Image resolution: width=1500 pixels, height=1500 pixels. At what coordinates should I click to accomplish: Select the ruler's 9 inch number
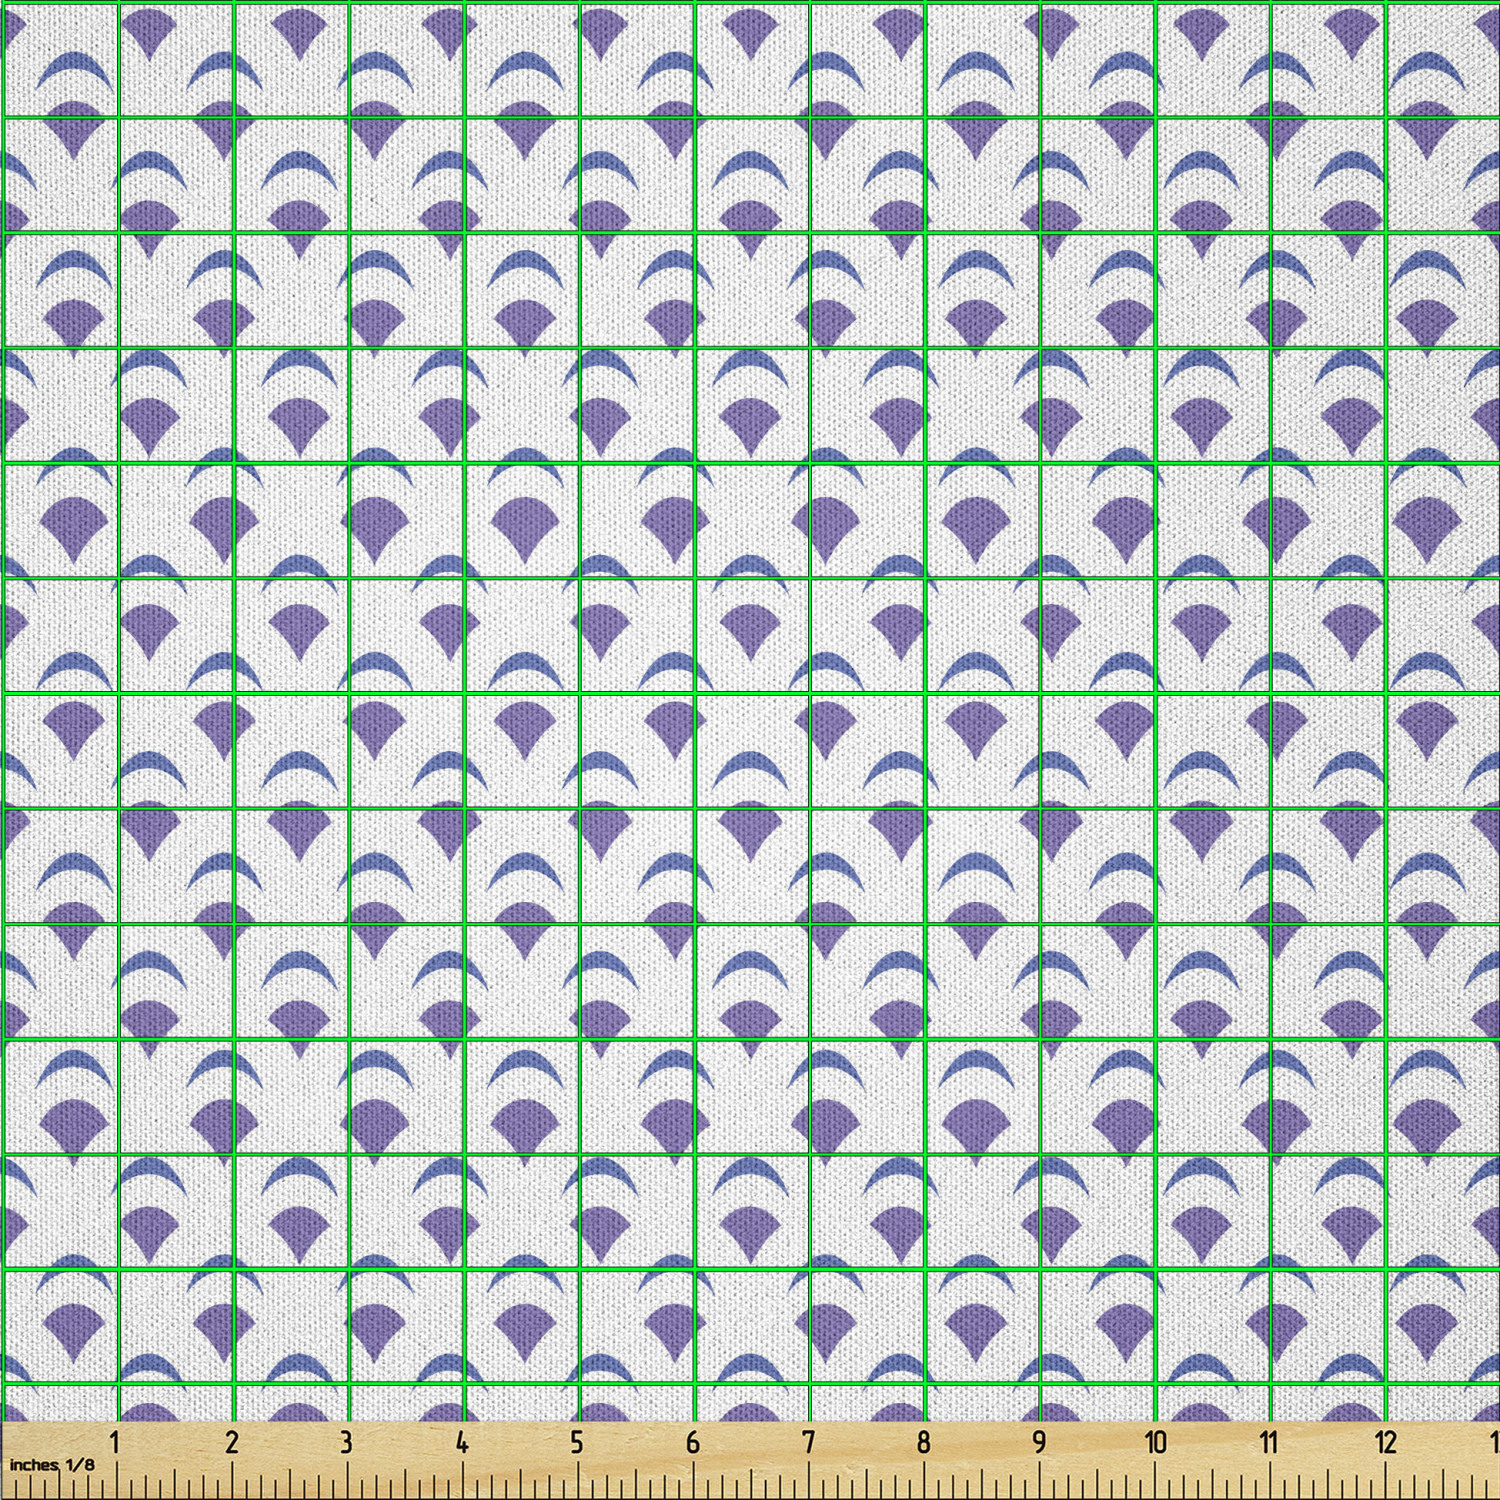(x=1039, y=1442)
